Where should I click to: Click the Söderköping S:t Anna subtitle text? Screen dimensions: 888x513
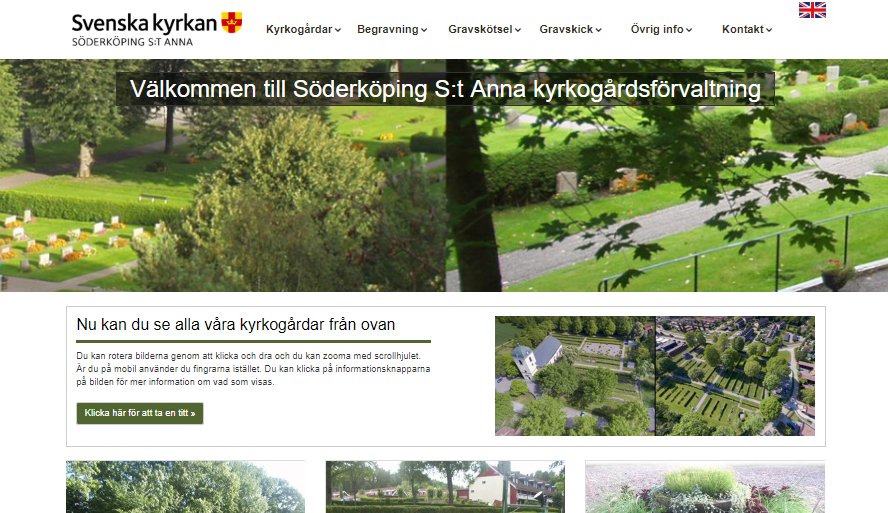(133, 42)
